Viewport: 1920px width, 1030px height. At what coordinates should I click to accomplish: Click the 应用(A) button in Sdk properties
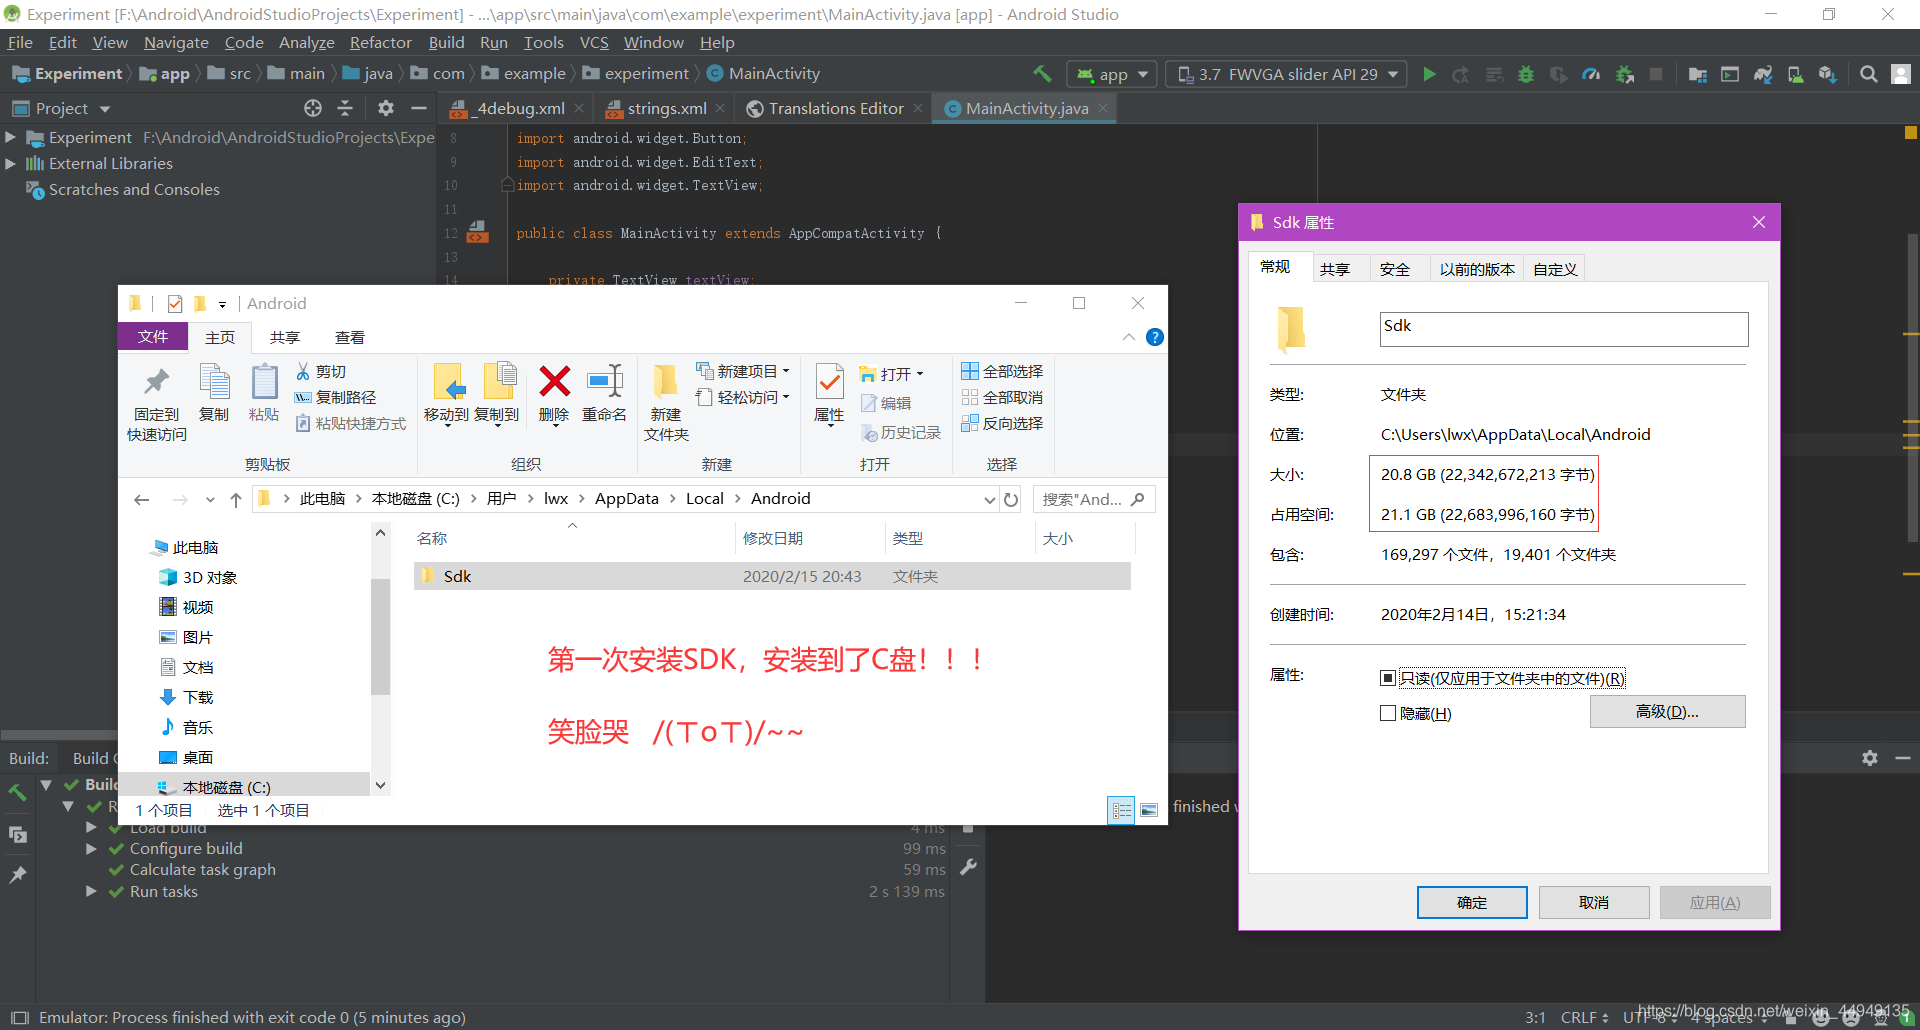point(1715,902)
